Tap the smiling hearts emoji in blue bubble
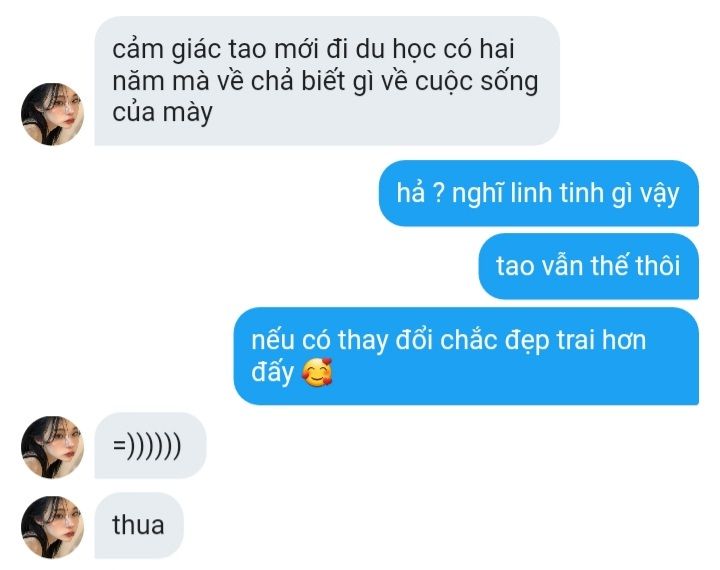The height and width of the screenshot is (570, 720). coord(317,372)
